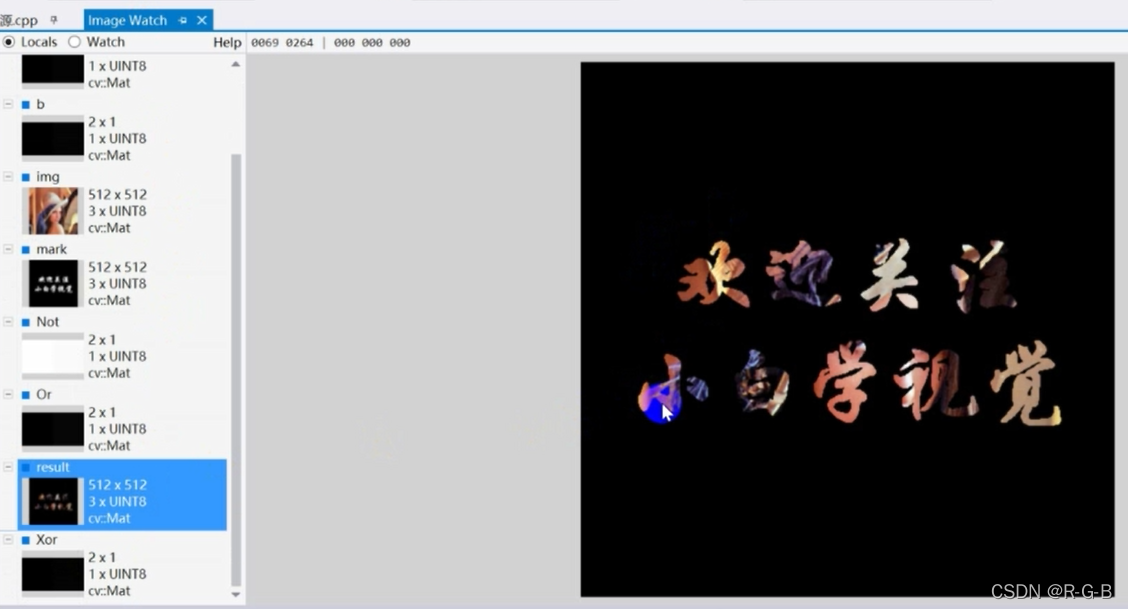Collapse the Or variable entry
Screen dimensions: 1128x609
(8, 395)
